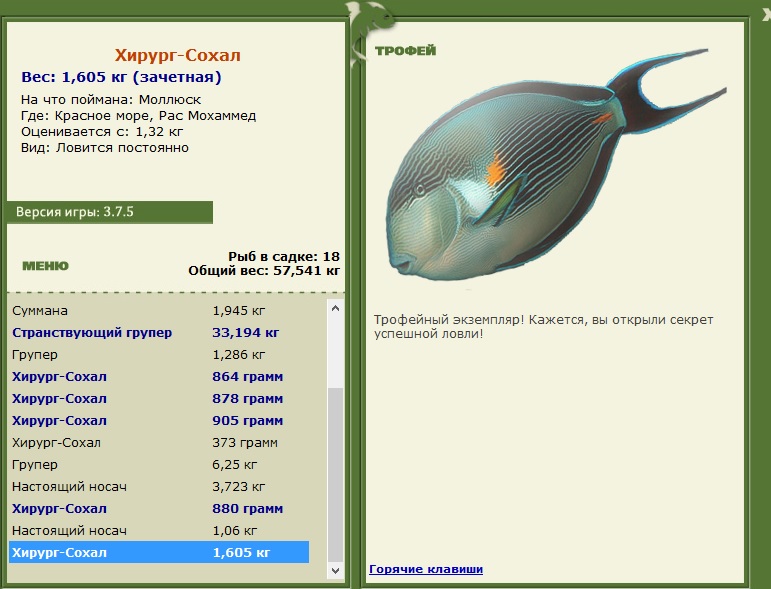The image size is (771, 589).
Task: Select the Хирург-Сохал 880 грамм row
Action: tap(159, 509)
